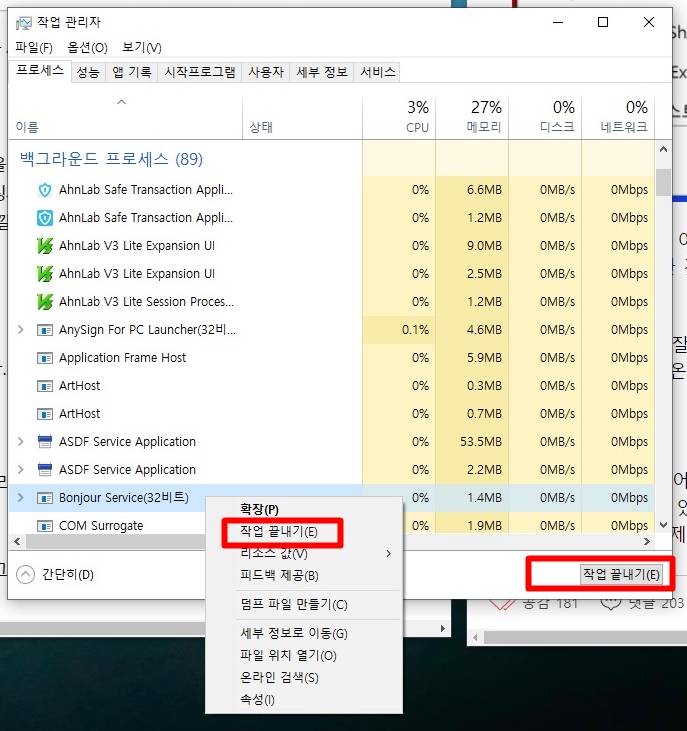Click the 53.5MB memory value
Image resolution: width=687 pixels, height=731 pixels.
(481, 441)
